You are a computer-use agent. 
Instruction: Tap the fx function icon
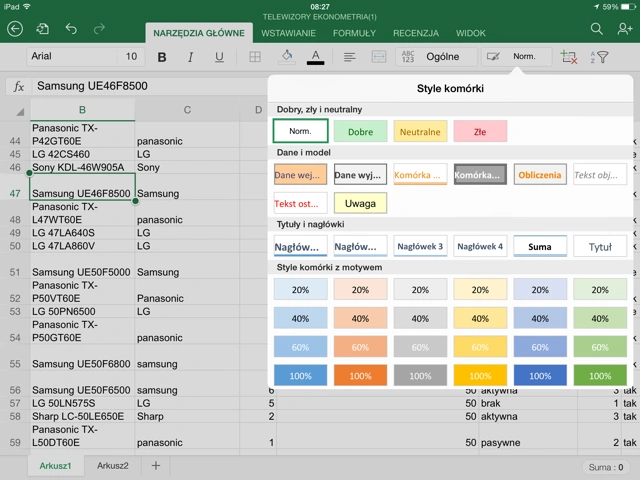click(x=19, y=86)
